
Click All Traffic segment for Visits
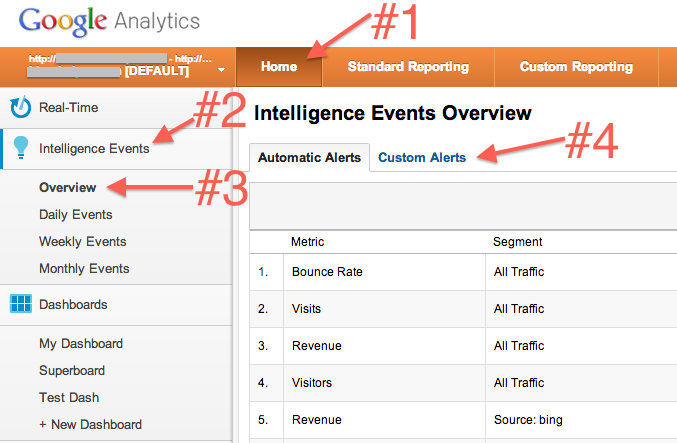519,309
